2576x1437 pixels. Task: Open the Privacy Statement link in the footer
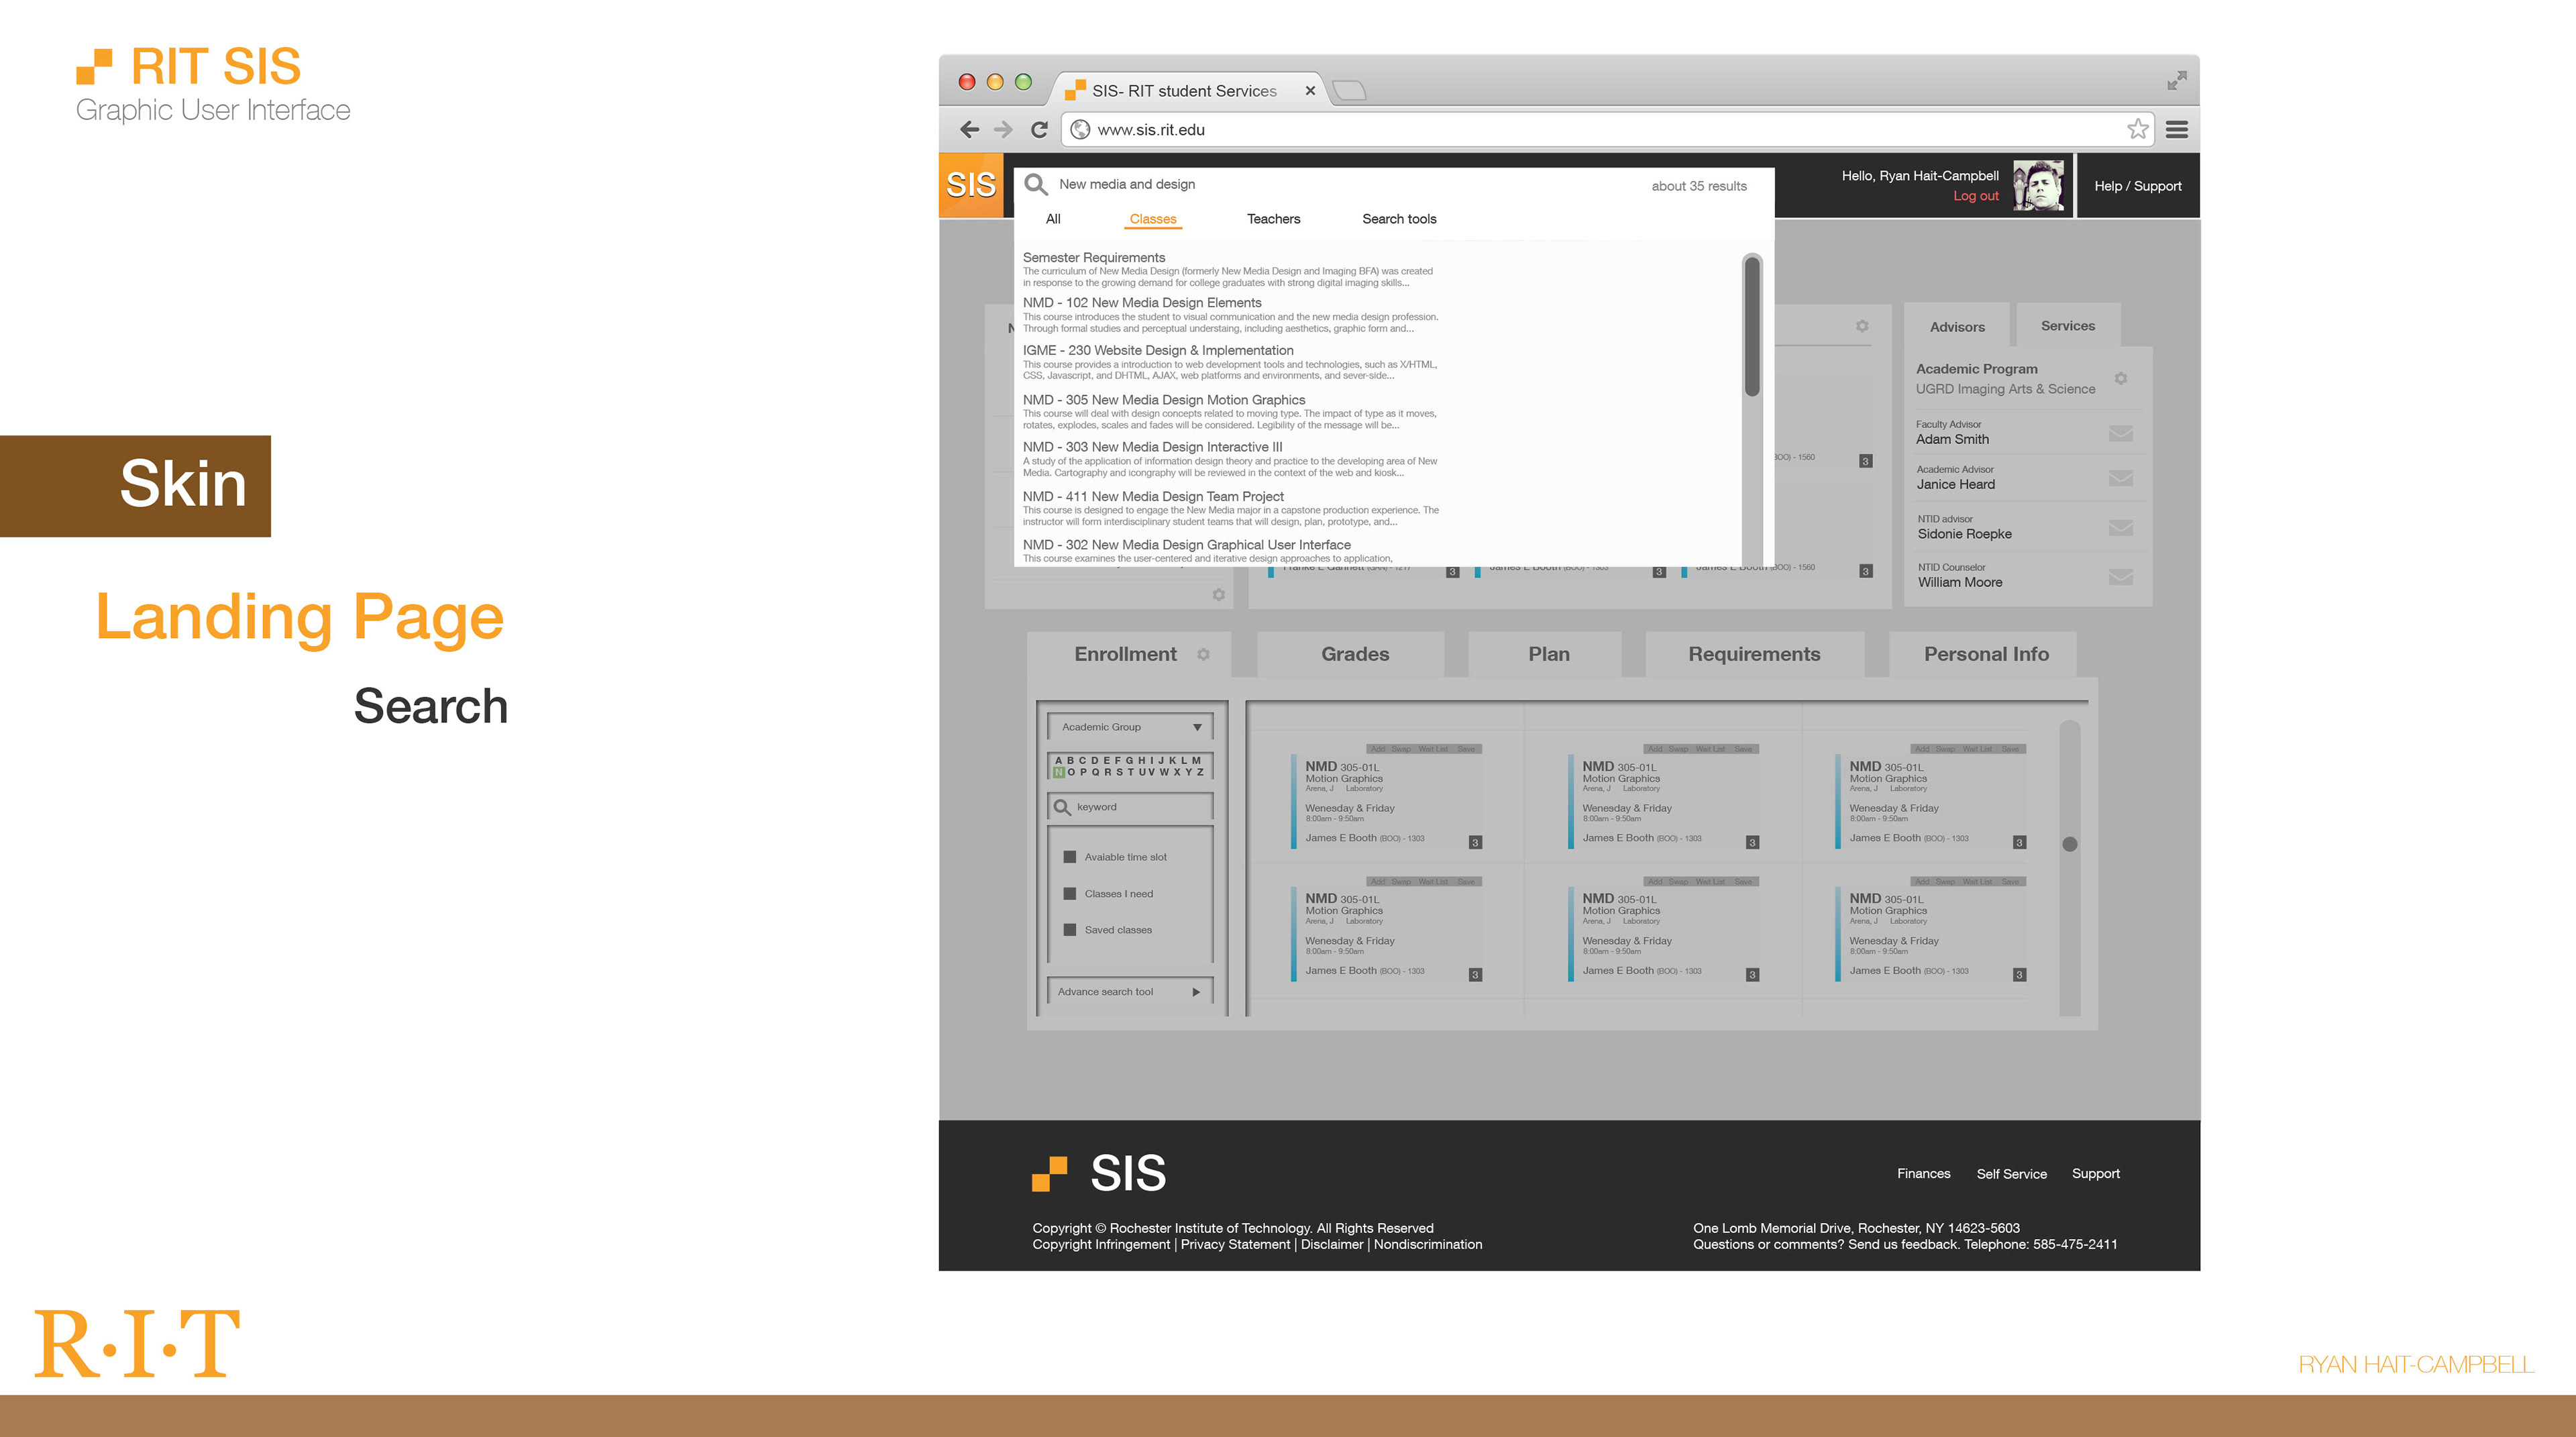coord(1235,1244)
